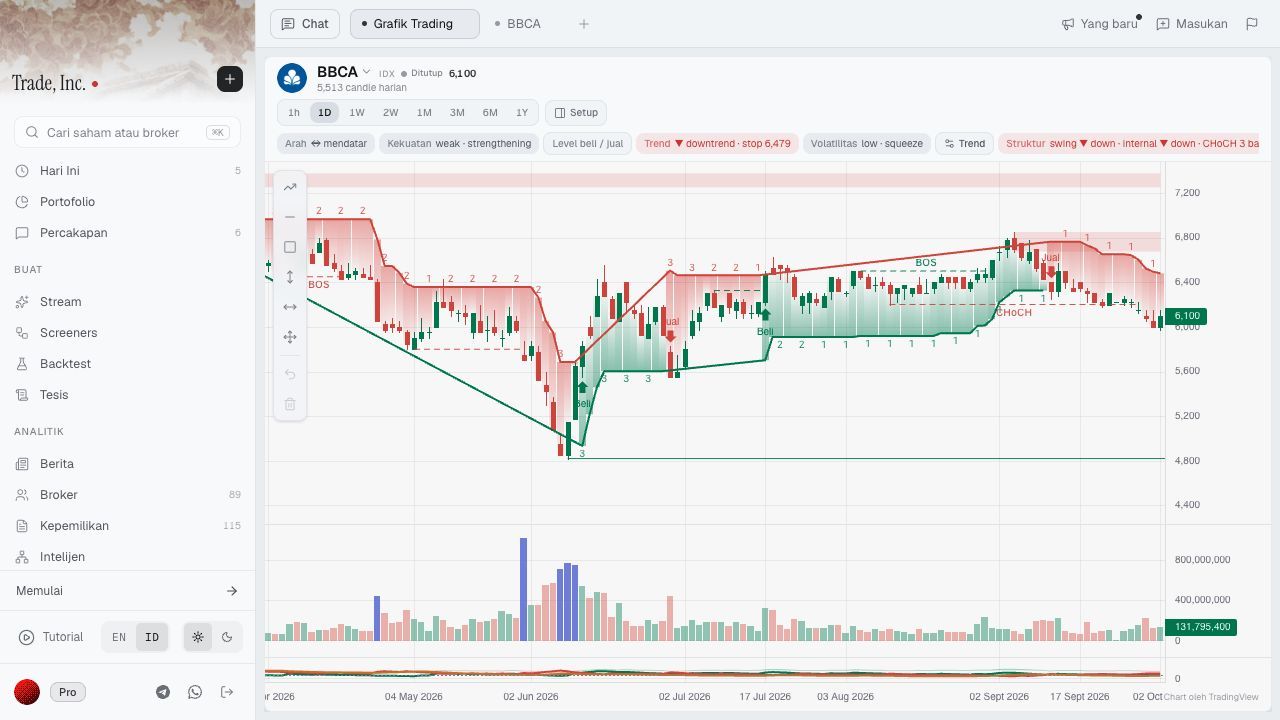Enable light theme with sun icon
The width and height of the screenshot is (1280, 720).
coord(198,637)
